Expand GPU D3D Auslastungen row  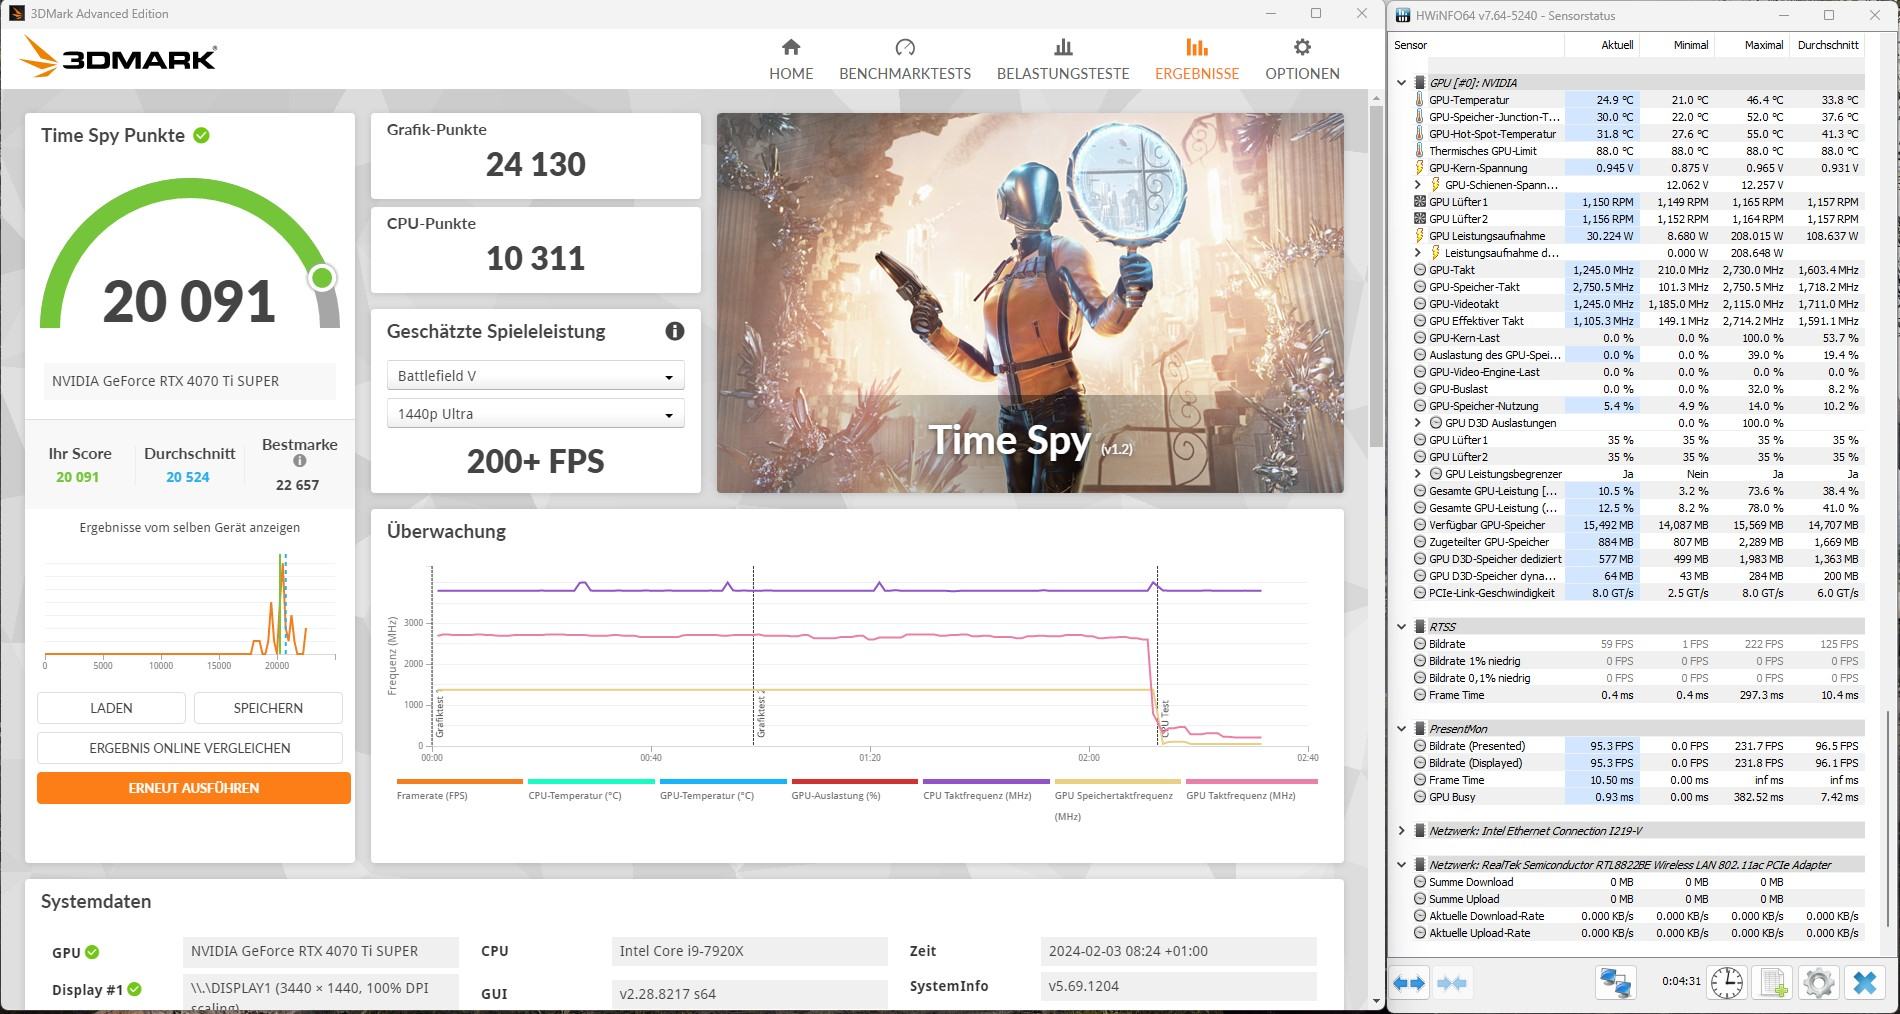coord(1417,423)
